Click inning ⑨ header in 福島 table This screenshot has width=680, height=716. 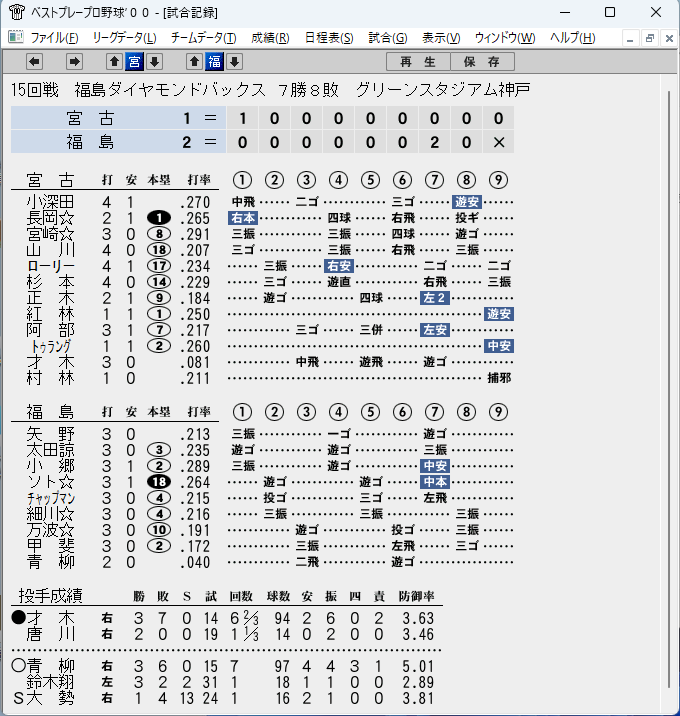498,412
